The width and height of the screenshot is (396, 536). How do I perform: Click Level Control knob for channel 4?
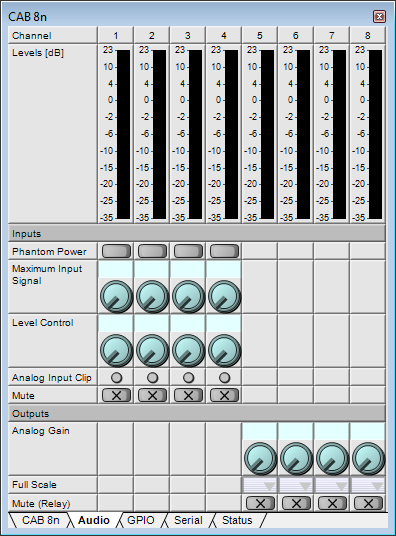224,351
